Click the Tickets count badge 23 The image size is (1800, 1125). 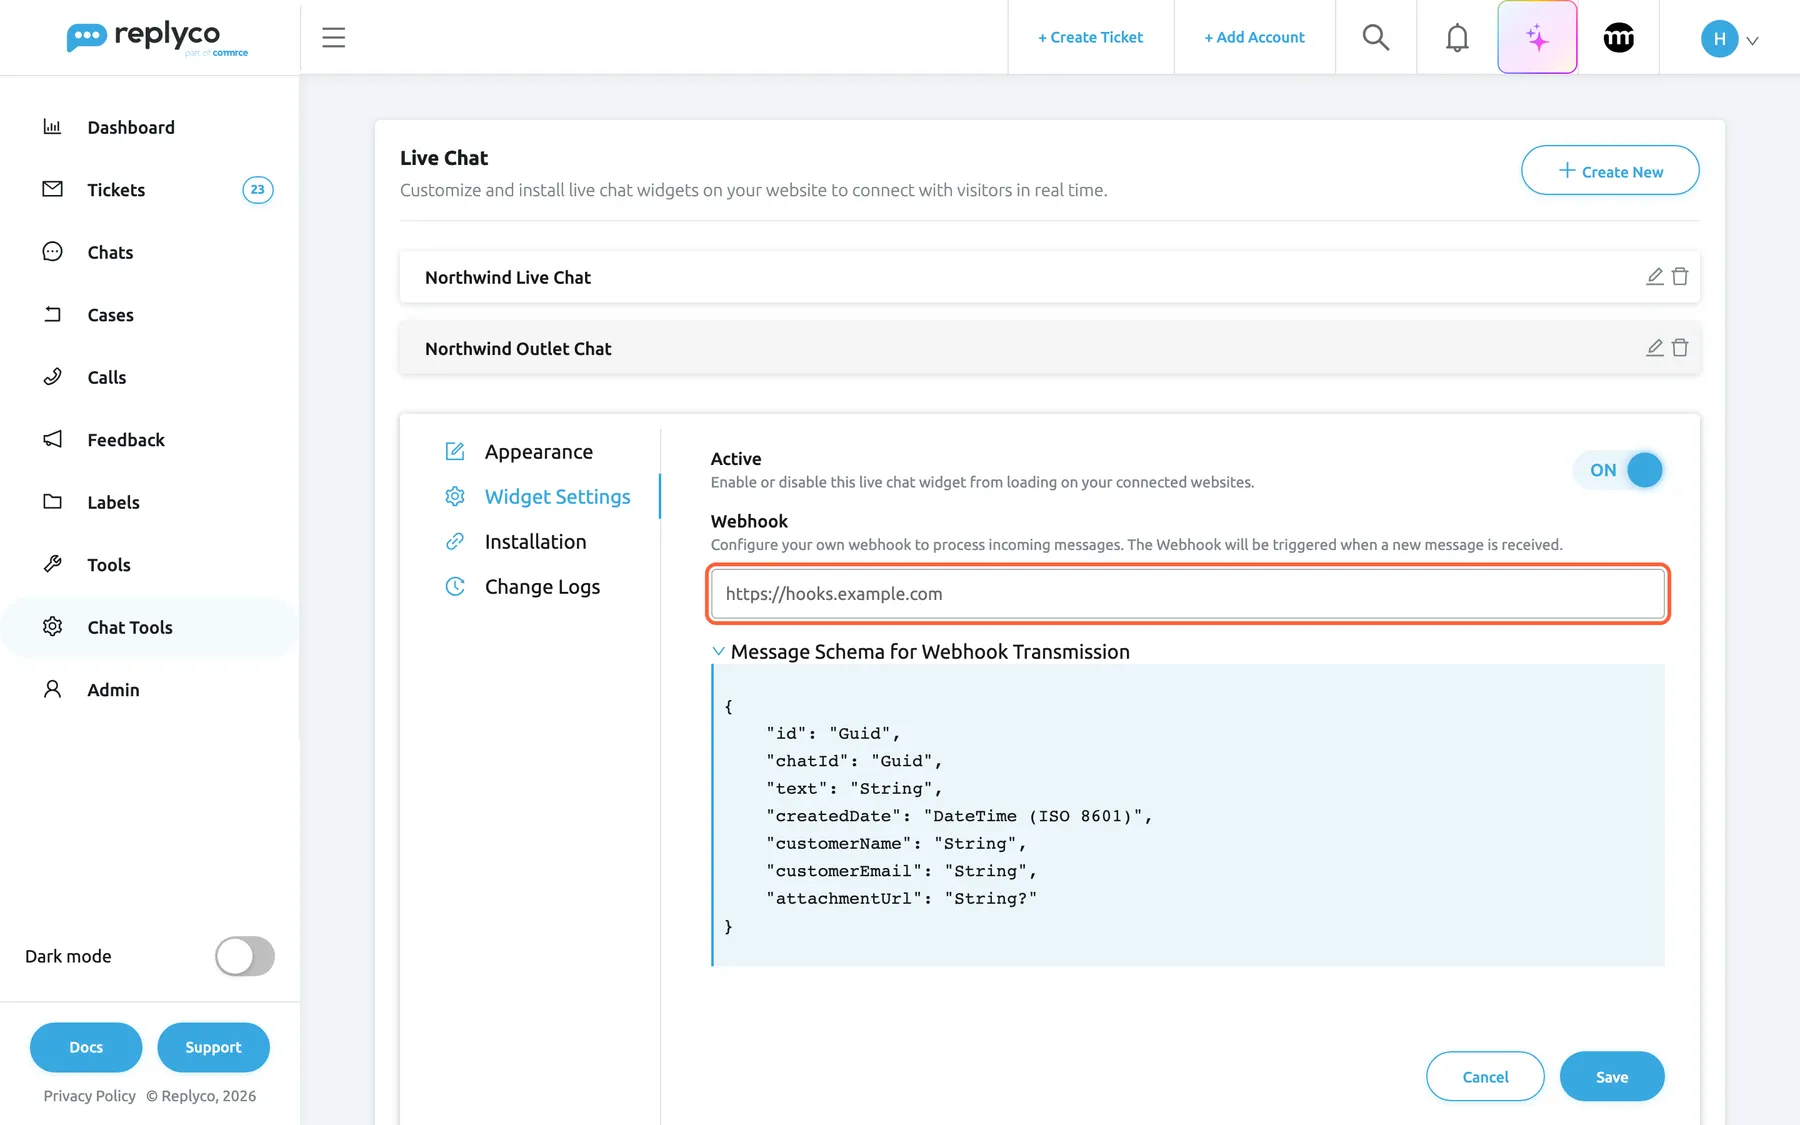258,190
